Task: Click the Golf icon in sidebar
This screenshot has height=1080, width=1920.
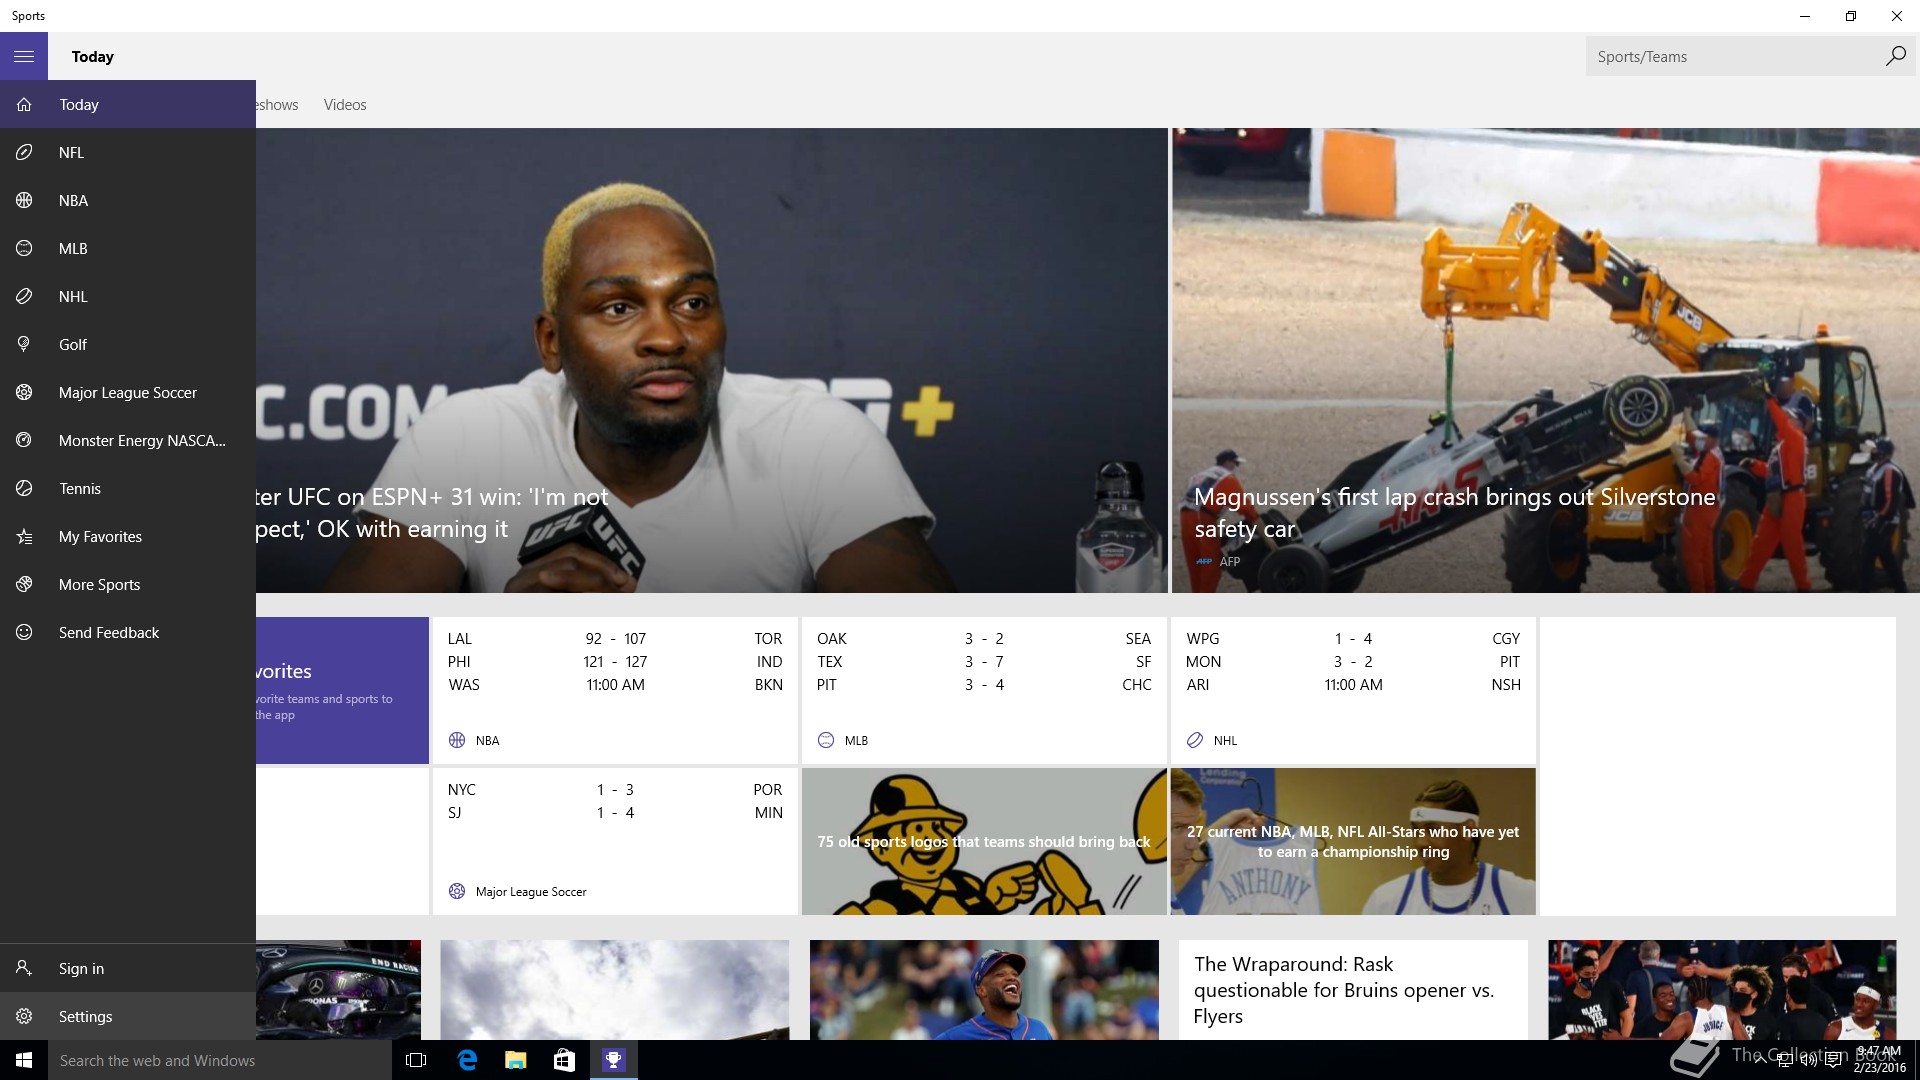Action: click(24, 345)
